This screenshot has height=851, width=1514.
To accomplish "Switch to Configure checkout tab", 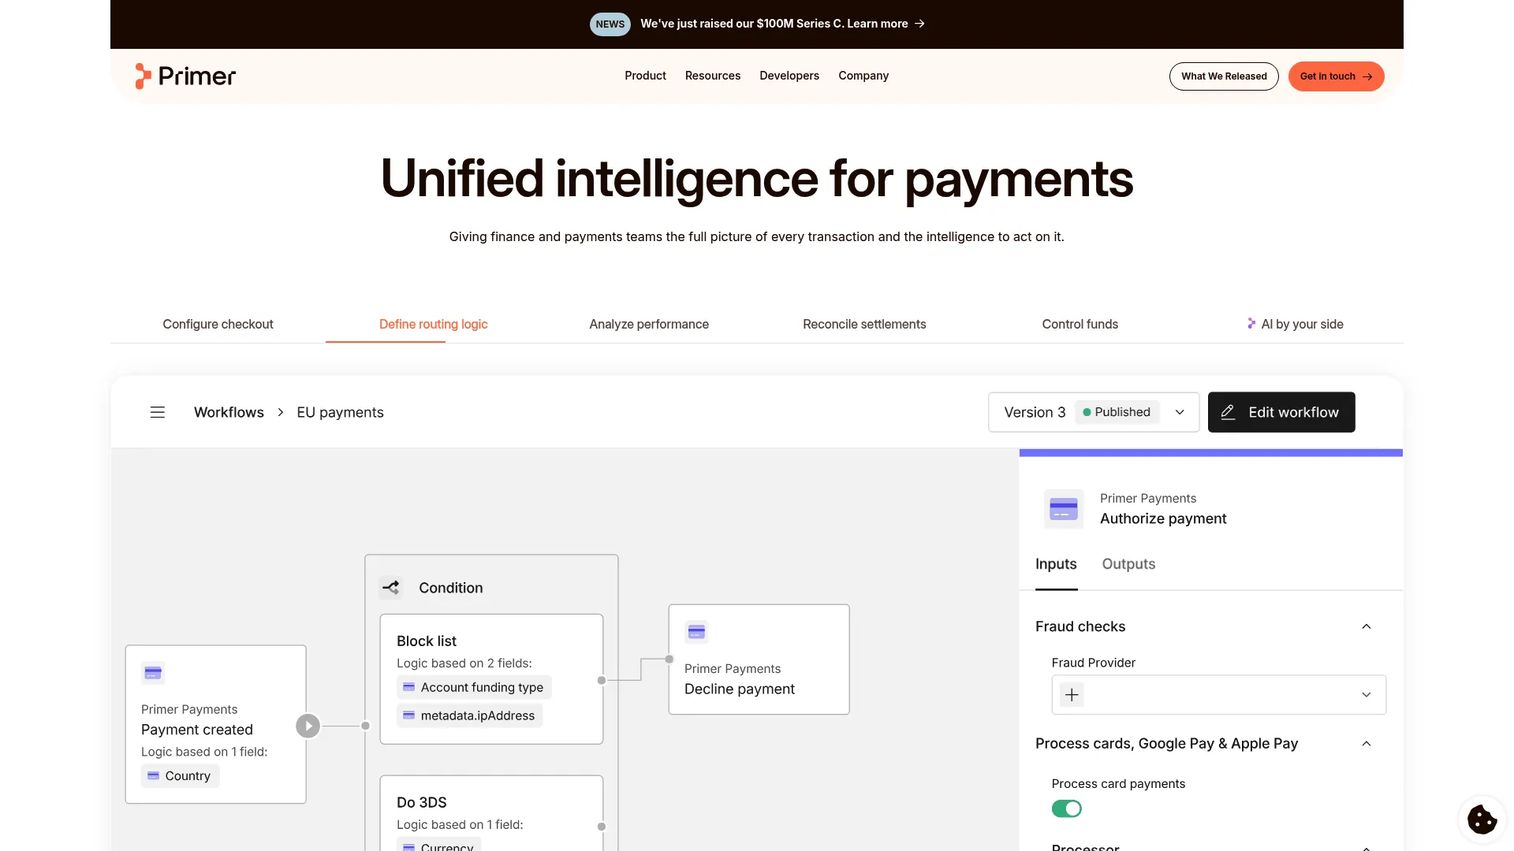I will click(218, 324).
